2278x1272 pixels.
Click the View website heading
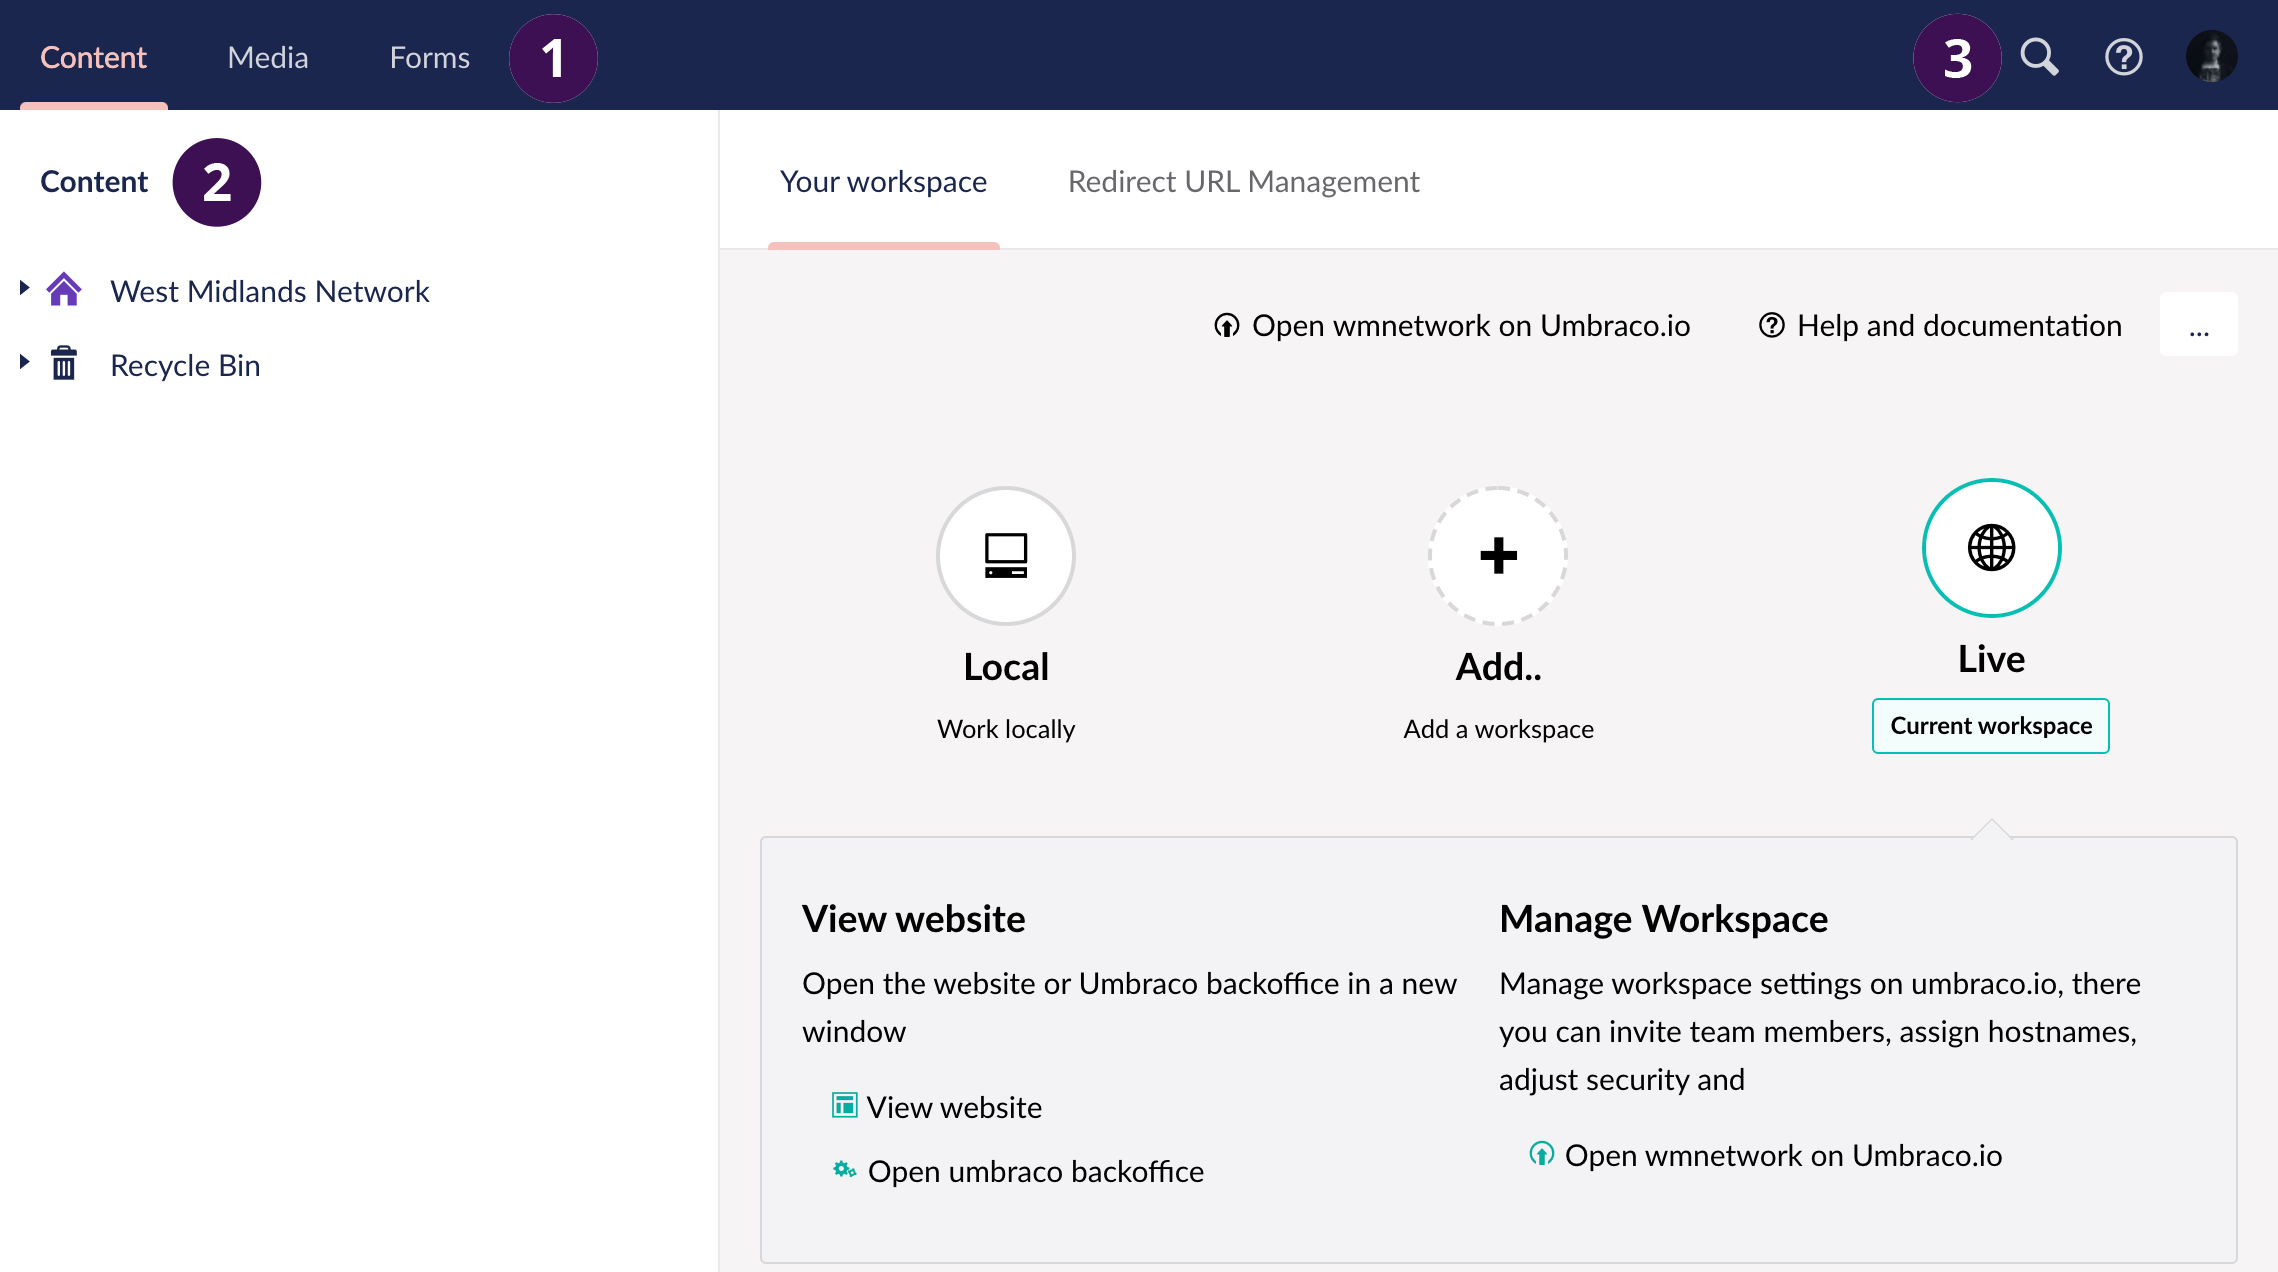913,918
